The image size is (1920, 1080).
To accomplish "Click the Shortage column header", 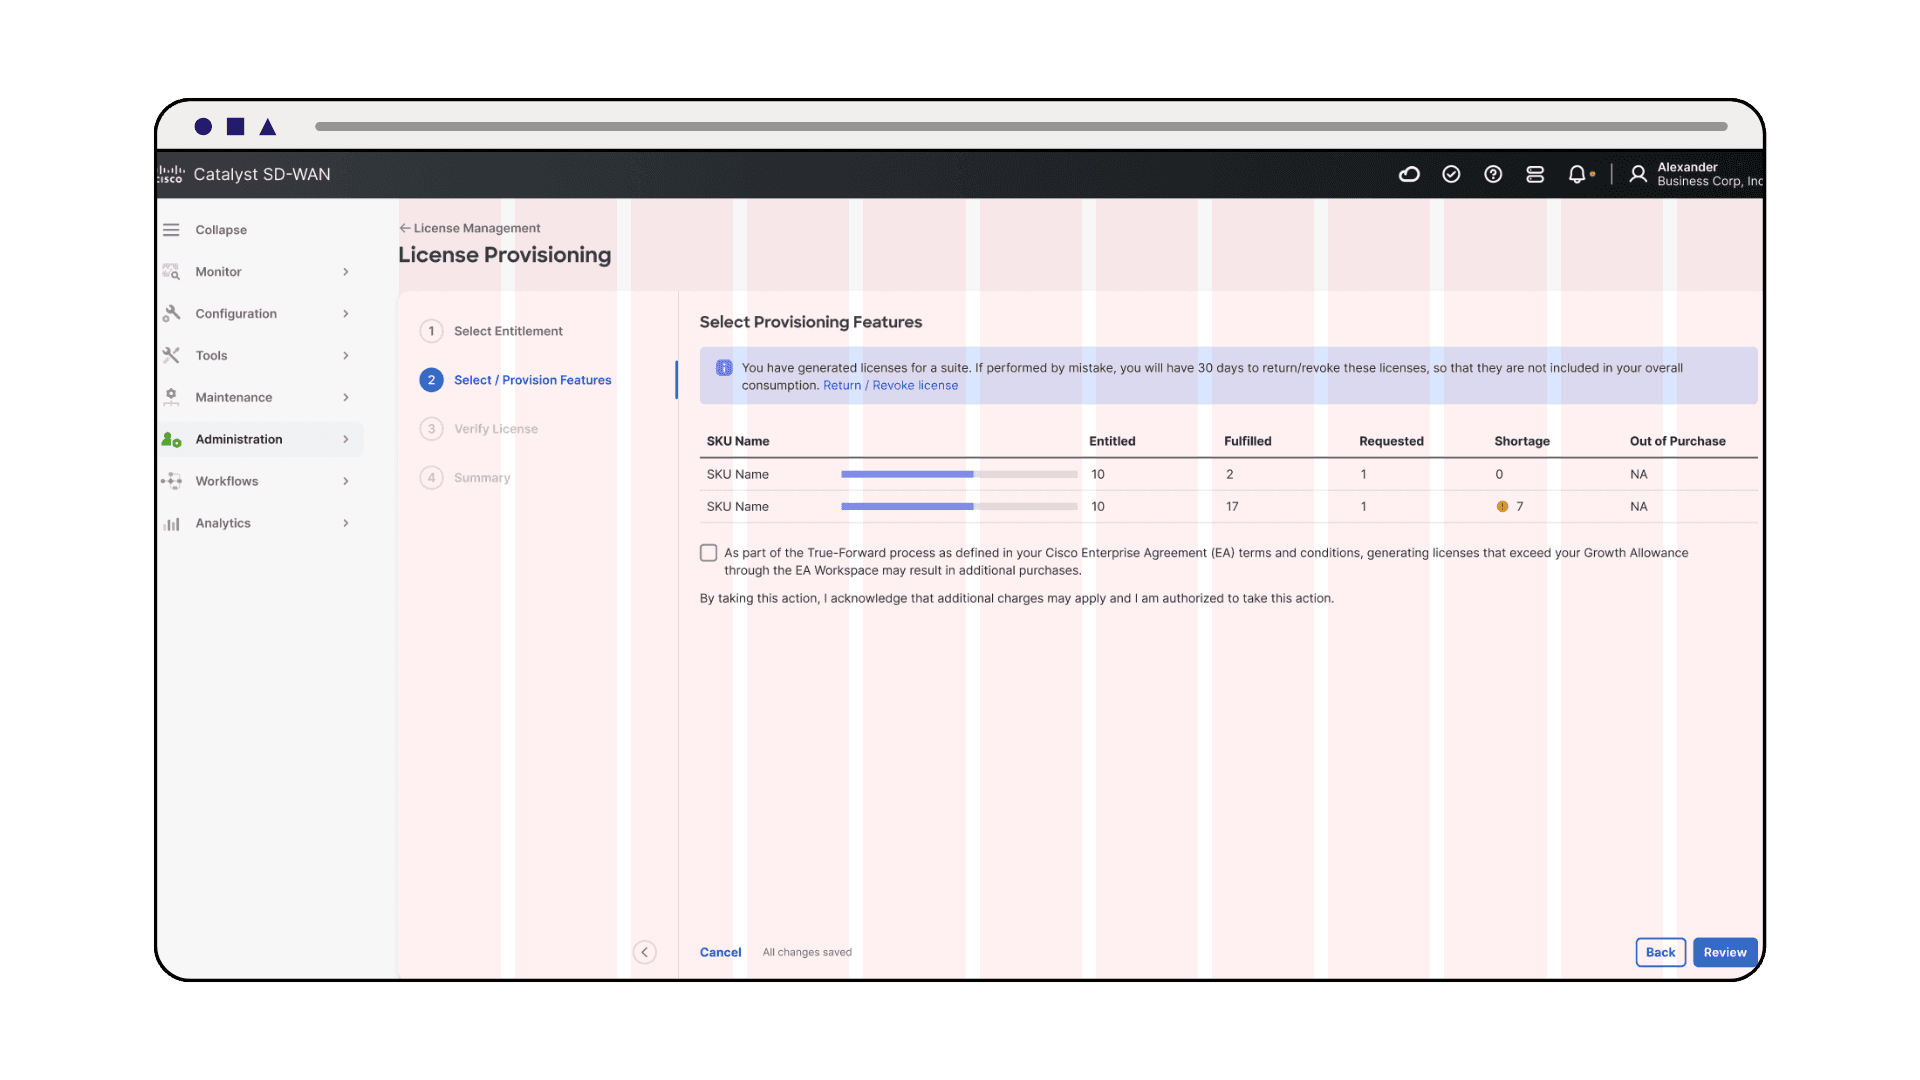I will pyautogui.click(x=1522, y=442).
